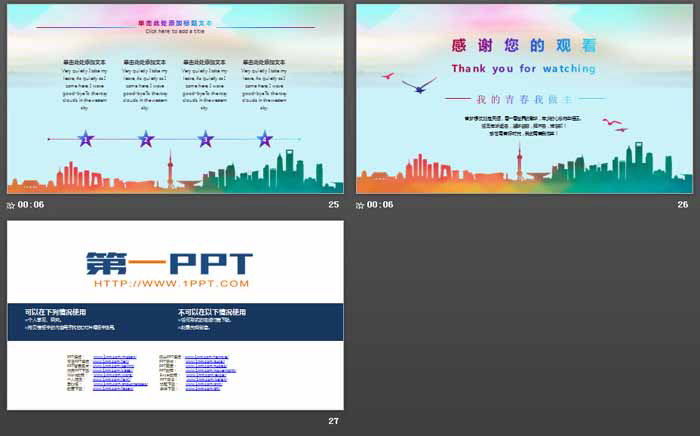Click the 00:06 timing under slide 25
700x436 pixels.
tap(32, 205)
